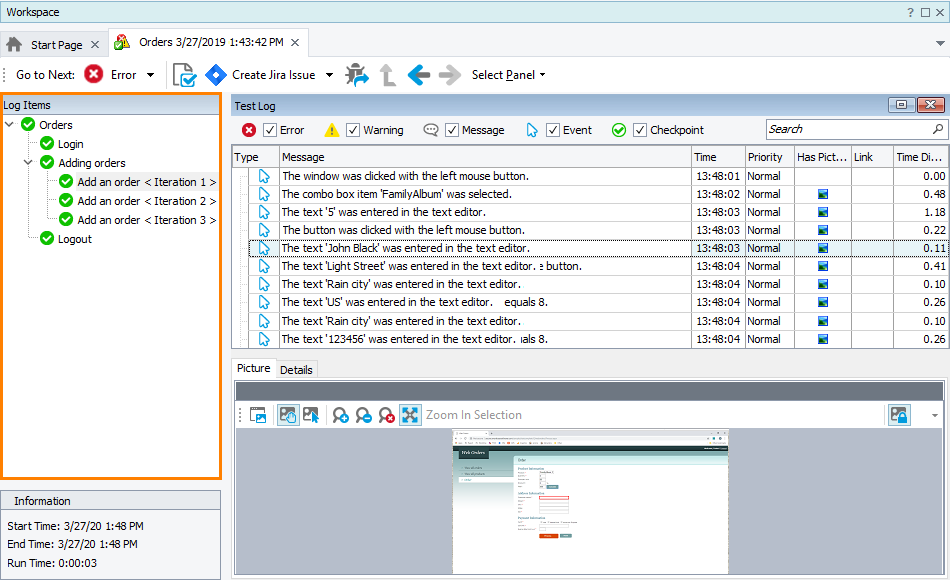The width and height of the screenshot is (950, 580).
Task: Click the blue back arrow icon
Action: click(419, 75)
